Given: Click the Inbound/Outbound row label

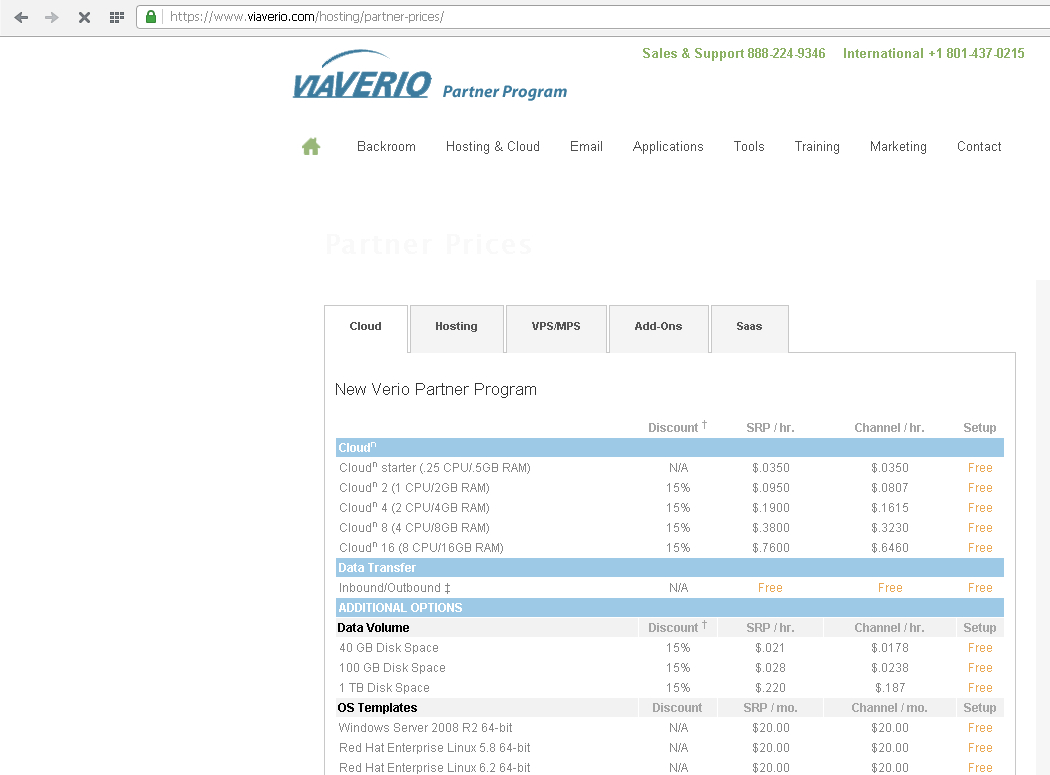Looking at the screenshot, I should coord(394,587).
